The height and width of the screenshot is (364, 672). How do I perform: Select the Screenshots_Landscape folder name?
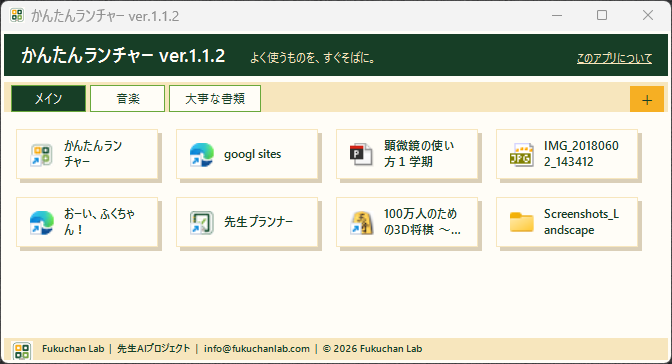(x=581, y=222)
